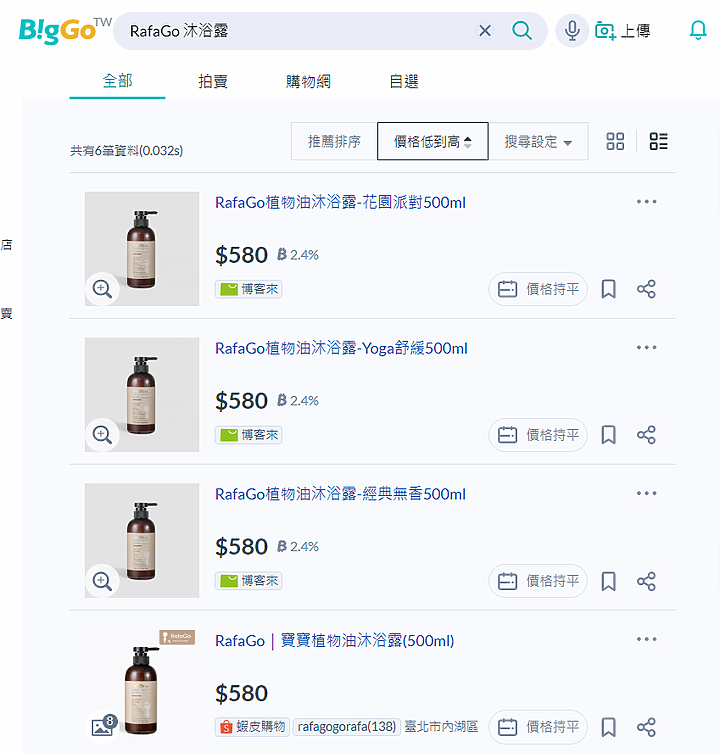Click 博客來 store tag on 花園派對500ml
The height and width of the screenshot is (753, 720).
tap(248, 289)
